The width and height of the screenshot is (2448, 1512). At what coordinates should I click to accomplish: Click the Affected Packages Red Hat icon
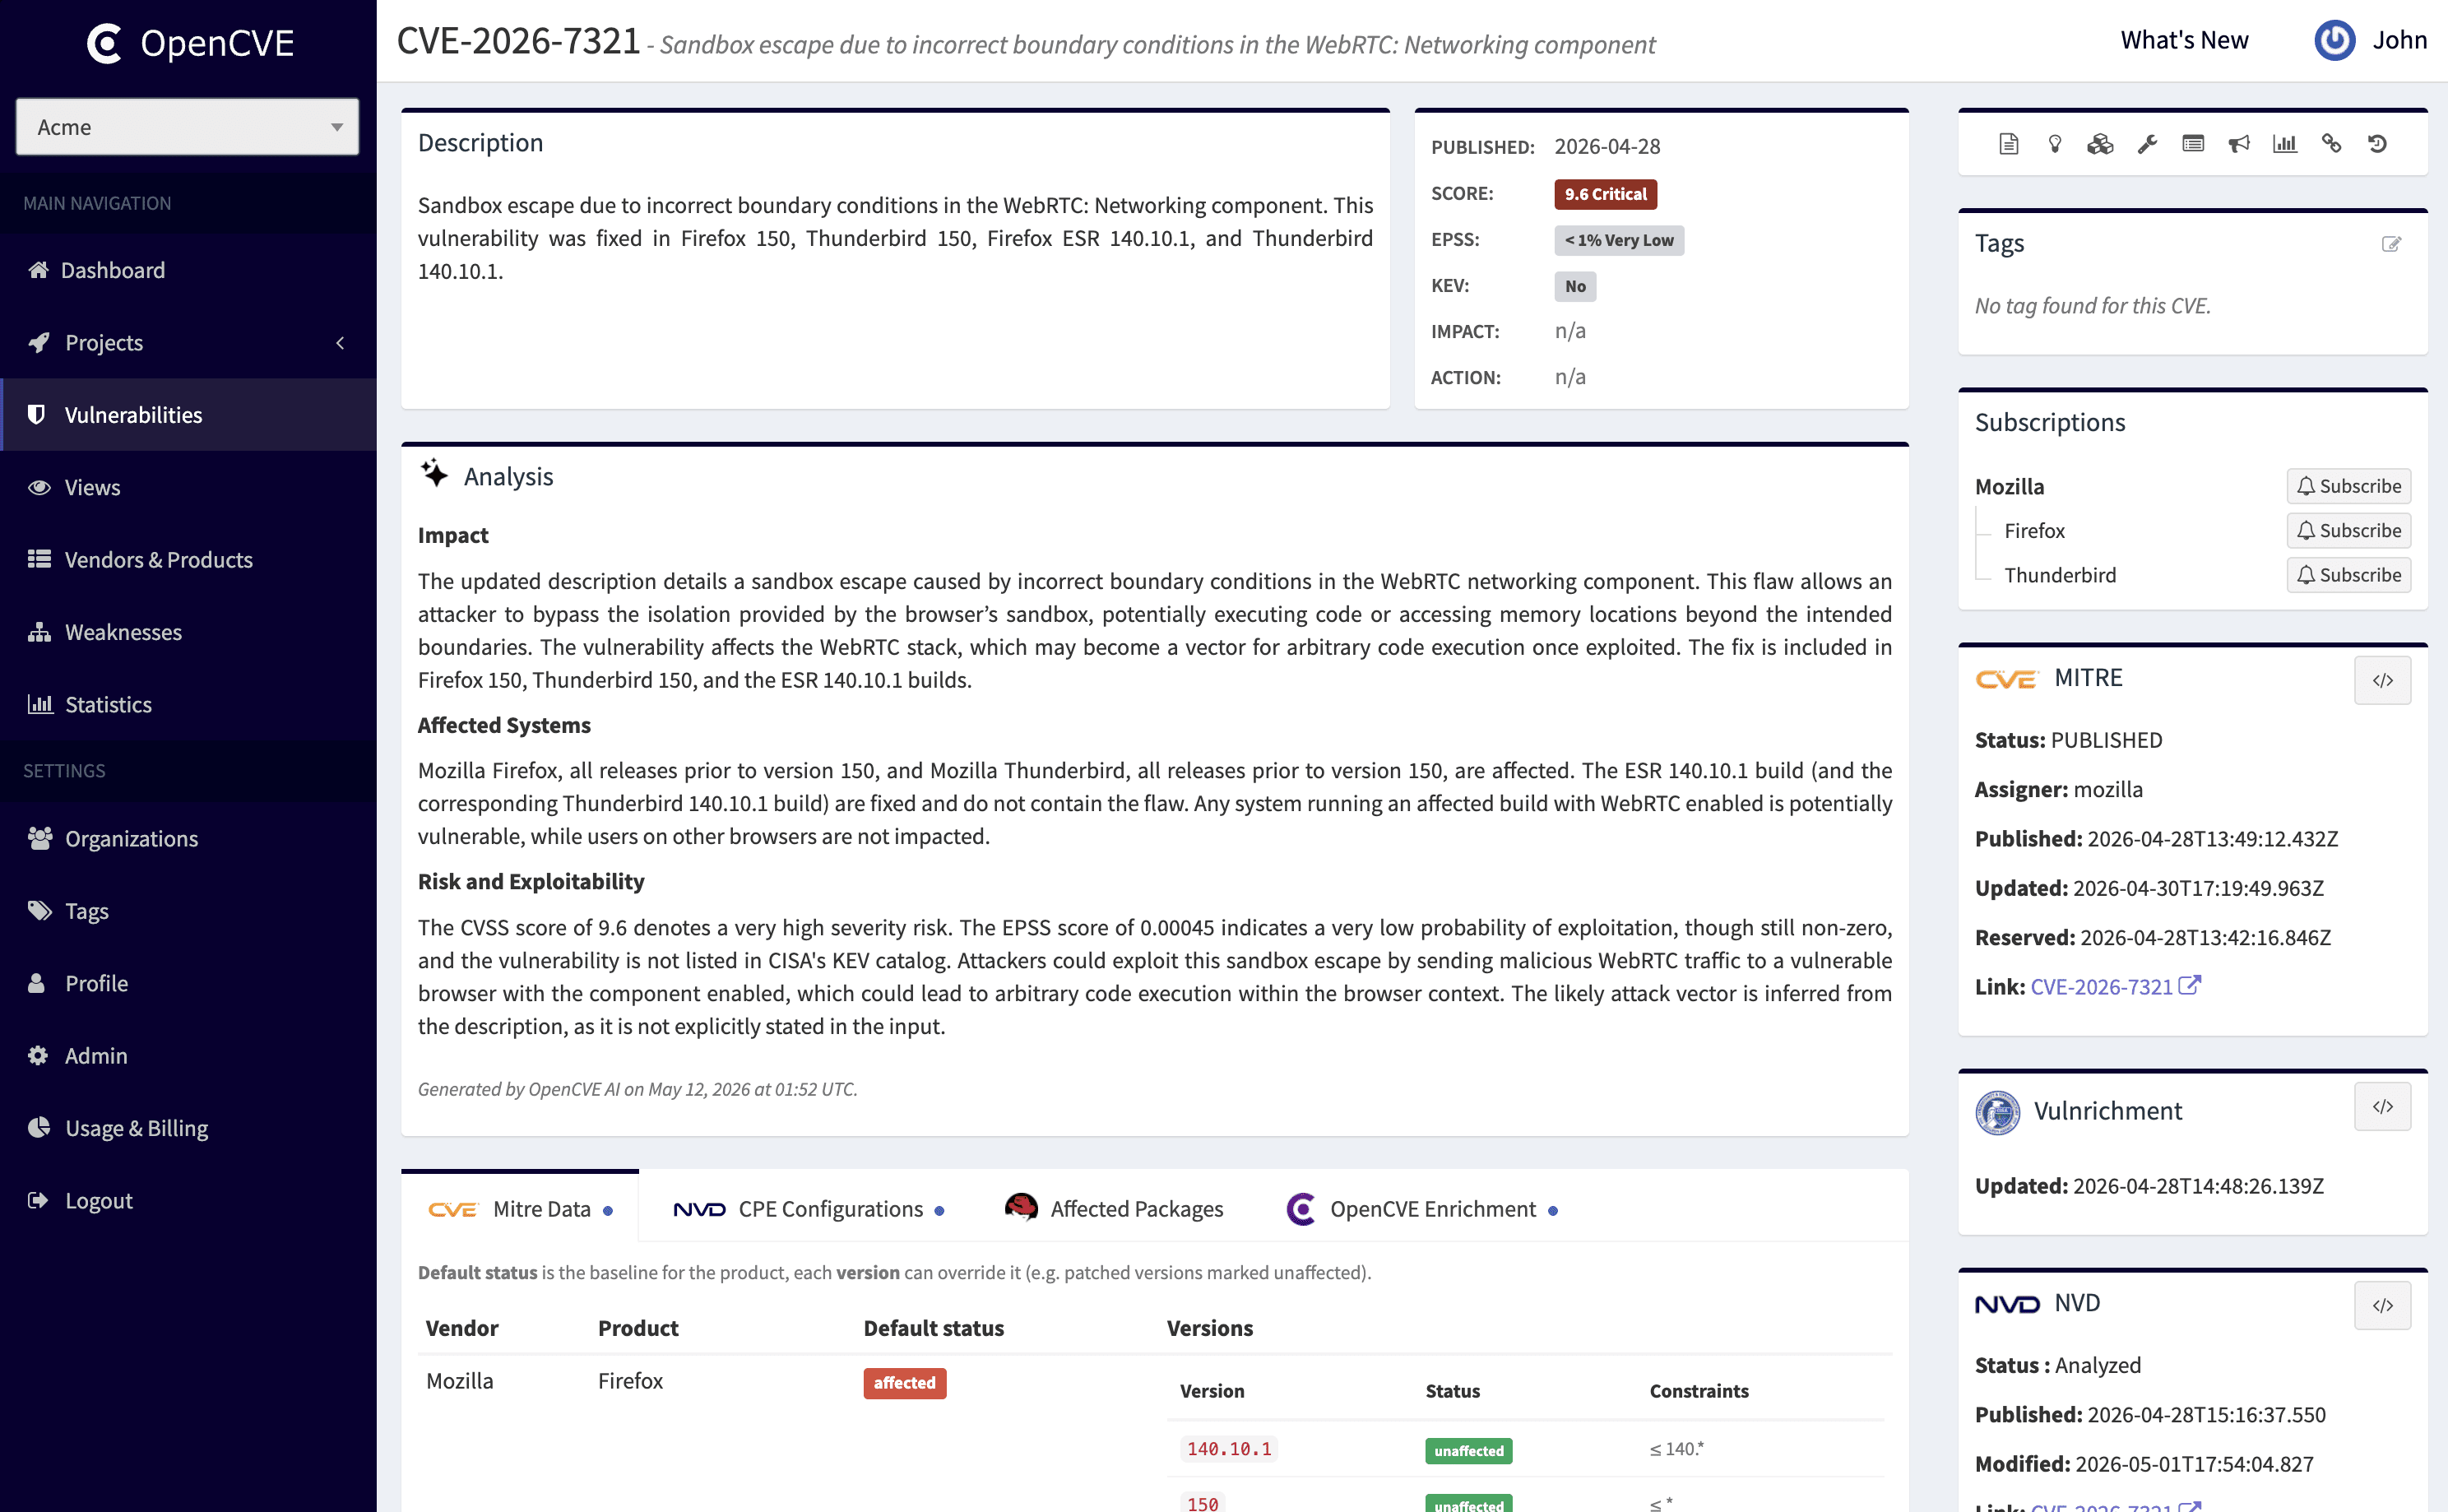[x=1021, y=1208]
